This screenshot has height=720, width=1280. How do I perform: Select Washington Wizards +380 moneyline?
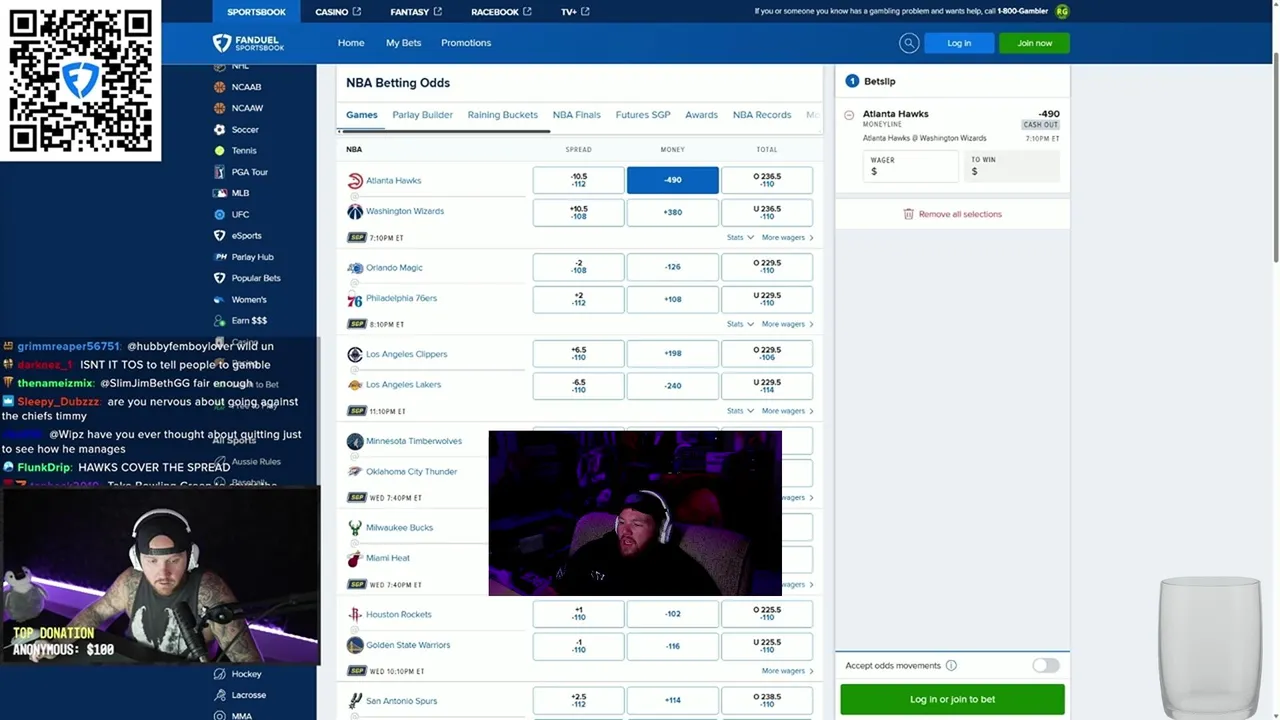(x=672, y=212)
